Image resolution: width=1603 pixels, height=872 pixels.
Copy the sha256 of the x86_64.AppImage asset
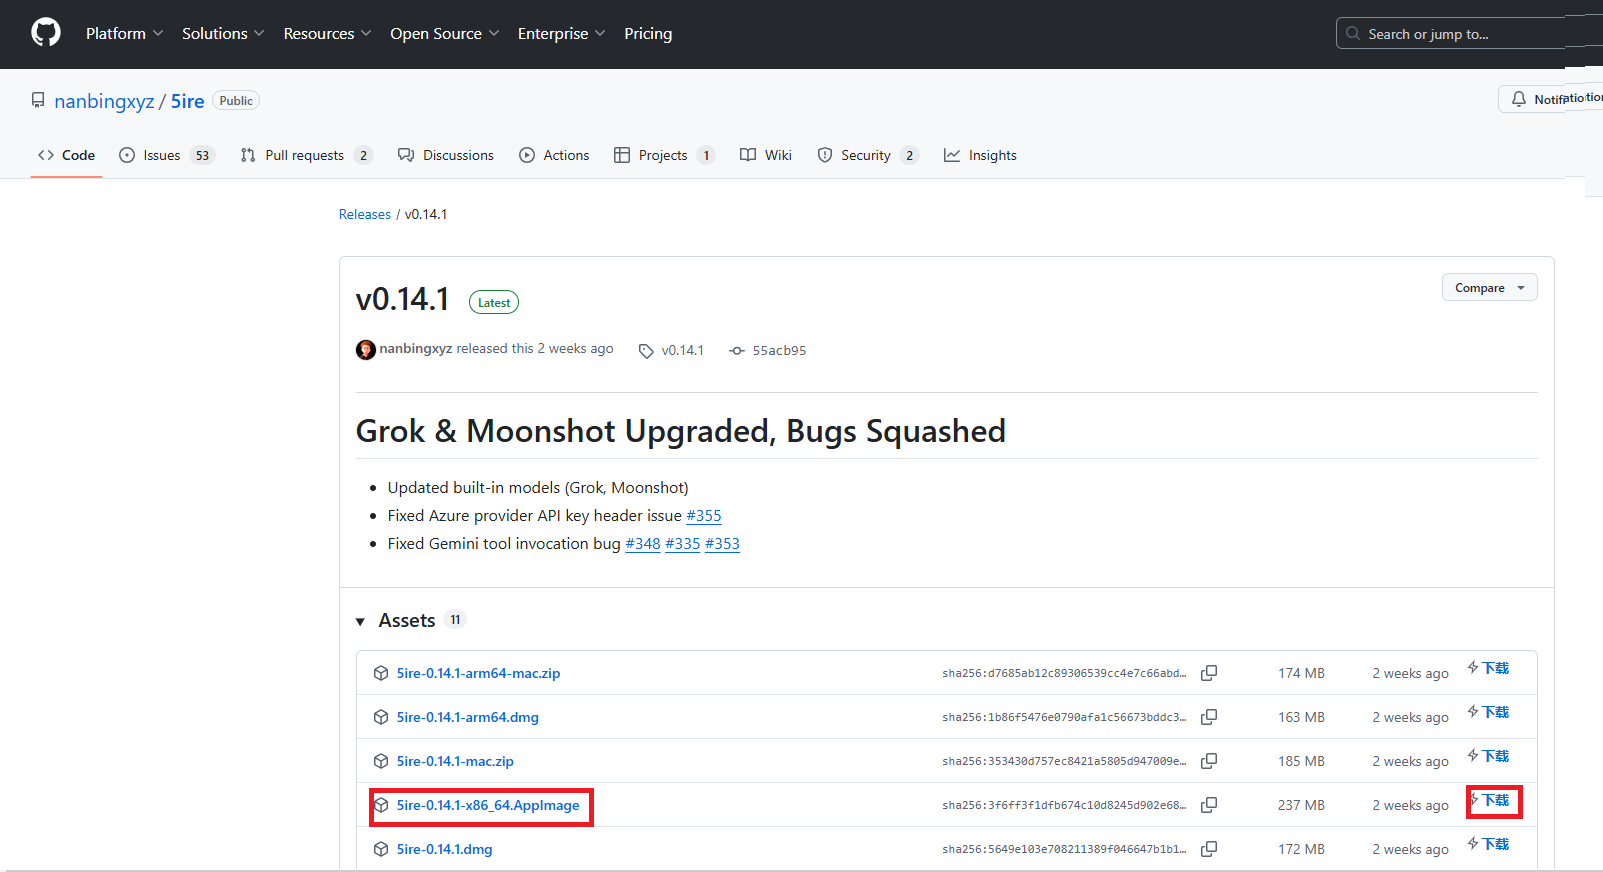pyautogui.click(x=1208, y=805)
